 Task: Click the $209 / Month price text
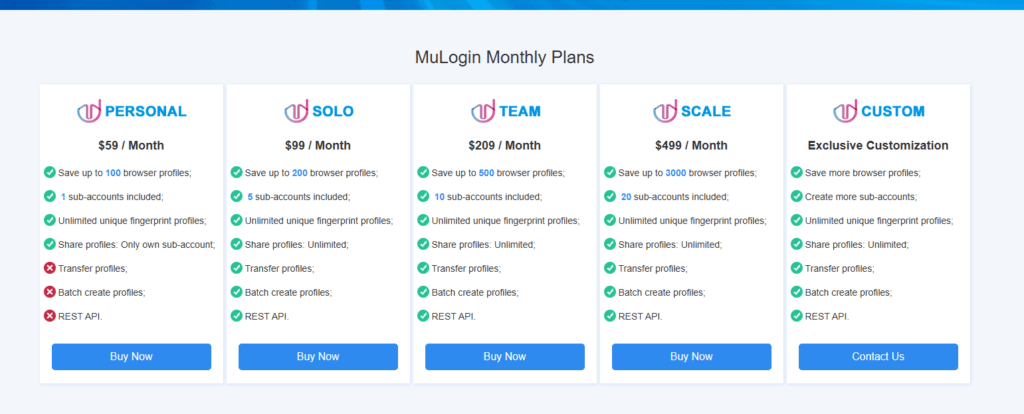pos(504,145)
